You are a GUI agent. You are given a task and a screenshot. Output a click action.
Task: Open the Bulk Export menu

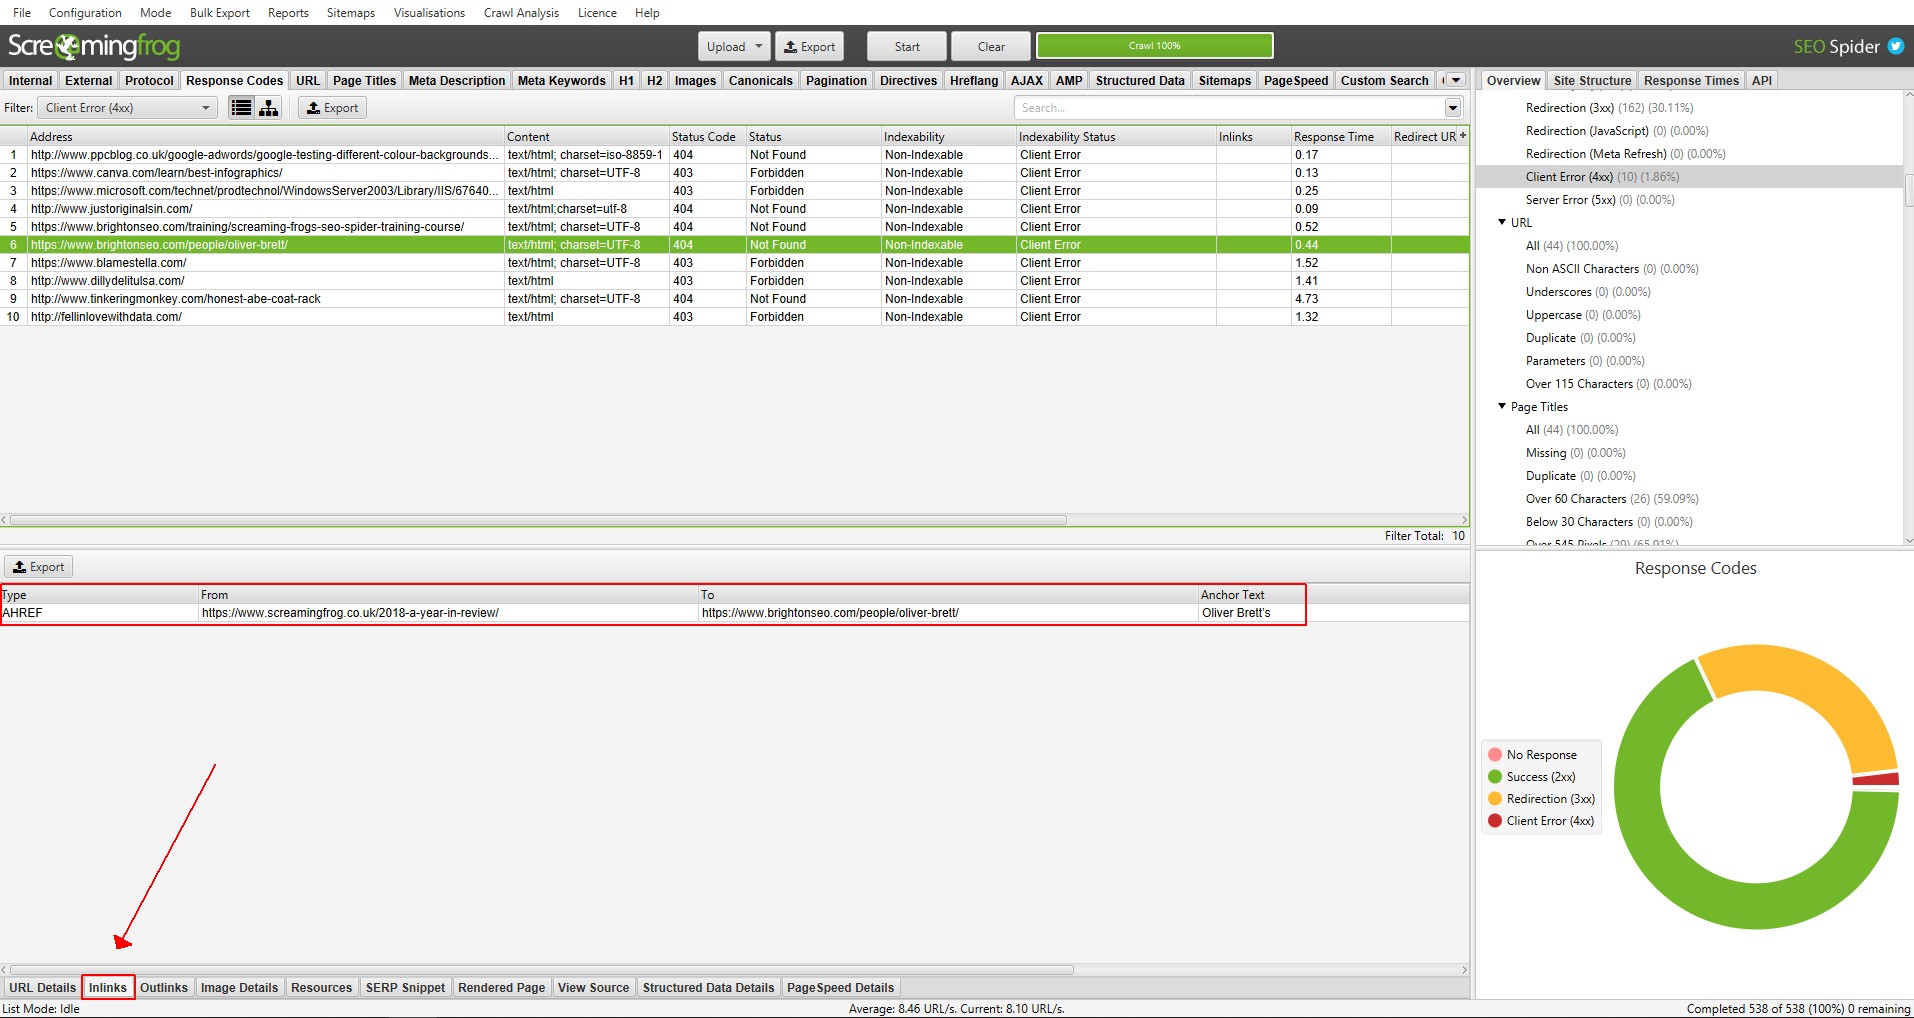click(219, 13)
